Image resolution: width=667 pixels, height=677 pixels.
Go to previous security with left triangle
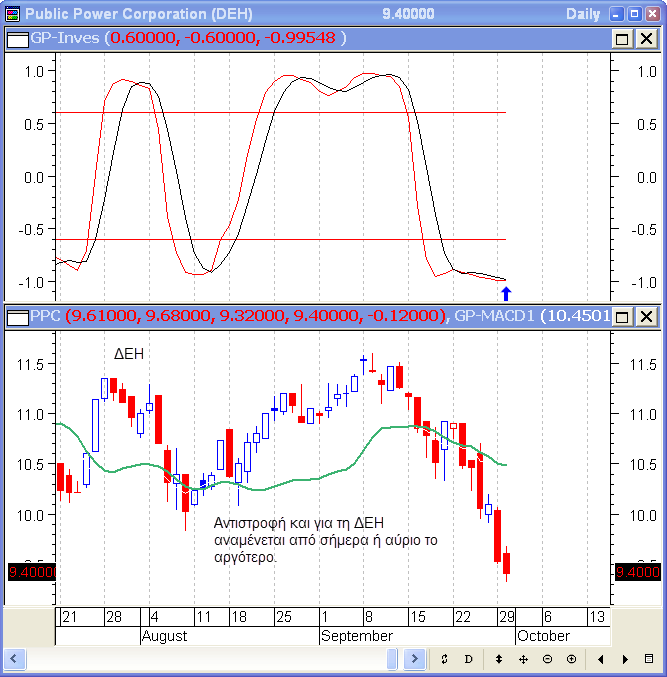601,660
